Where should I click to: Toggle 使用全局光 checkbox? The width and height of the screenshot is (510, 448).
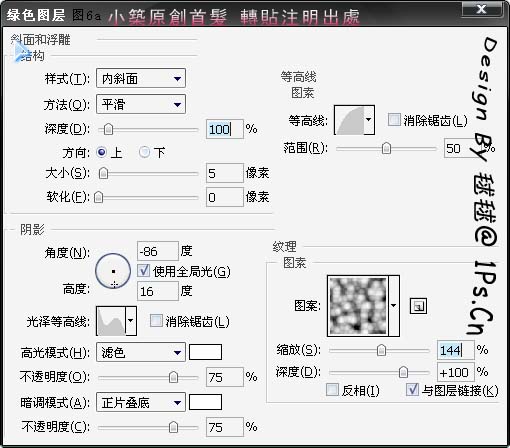(x=144, y=271)
